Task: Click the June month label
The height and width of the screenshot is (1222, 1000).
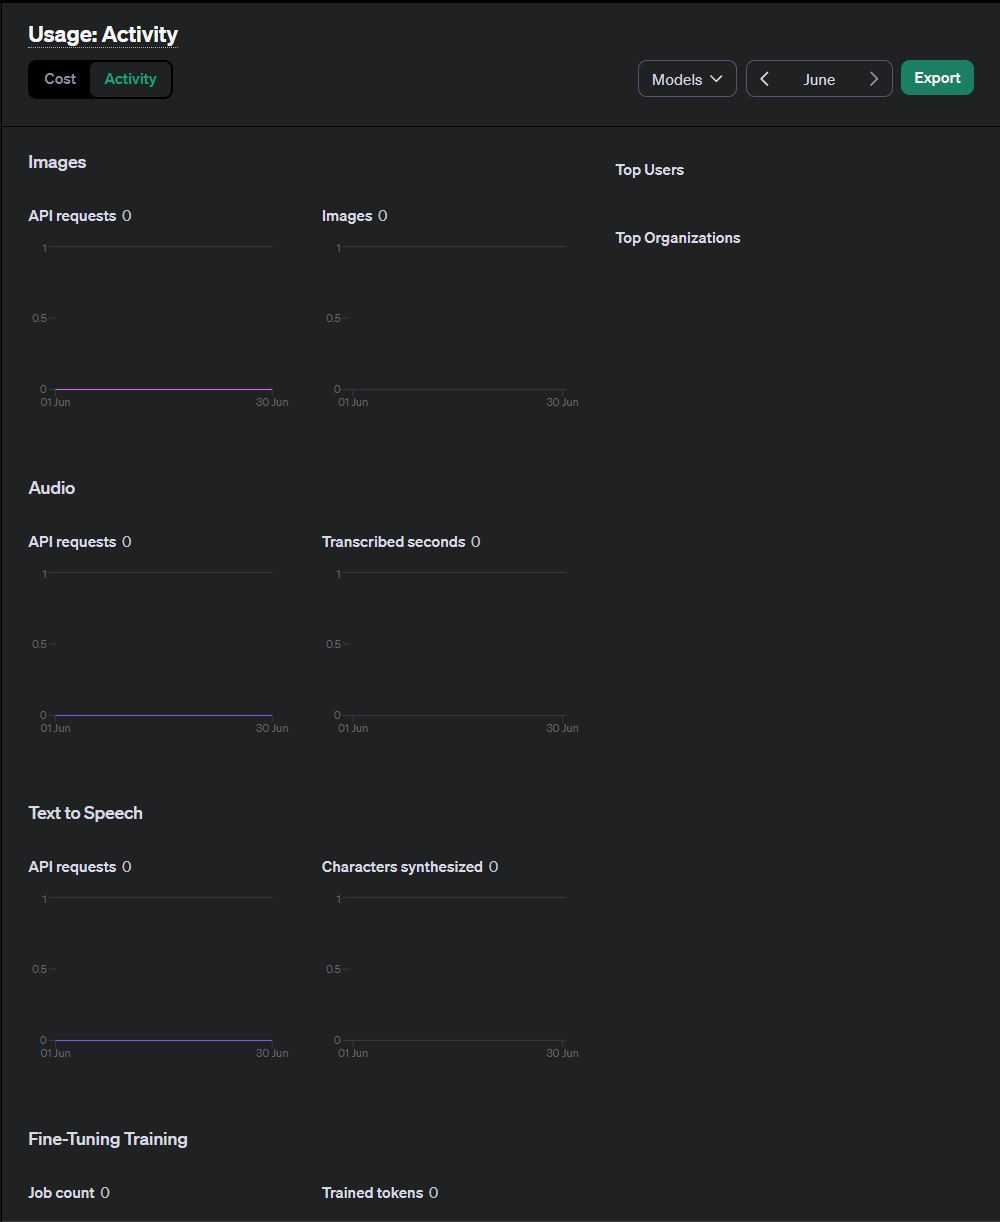Action: coord(819,80)
